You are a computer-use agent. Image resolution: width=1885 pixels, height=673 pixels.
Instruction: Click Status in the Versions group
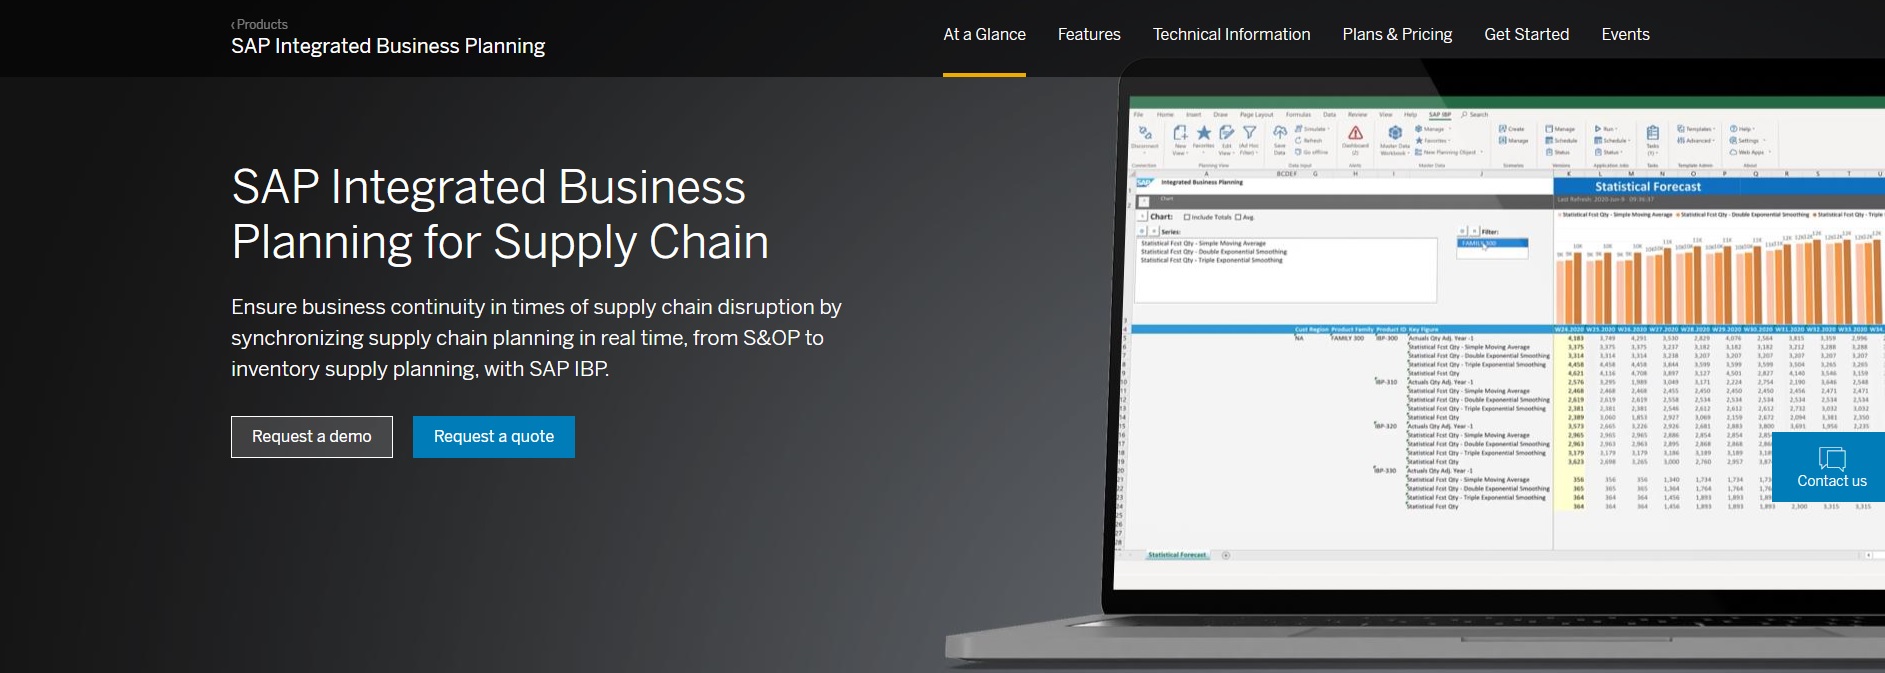[1558, 152]
